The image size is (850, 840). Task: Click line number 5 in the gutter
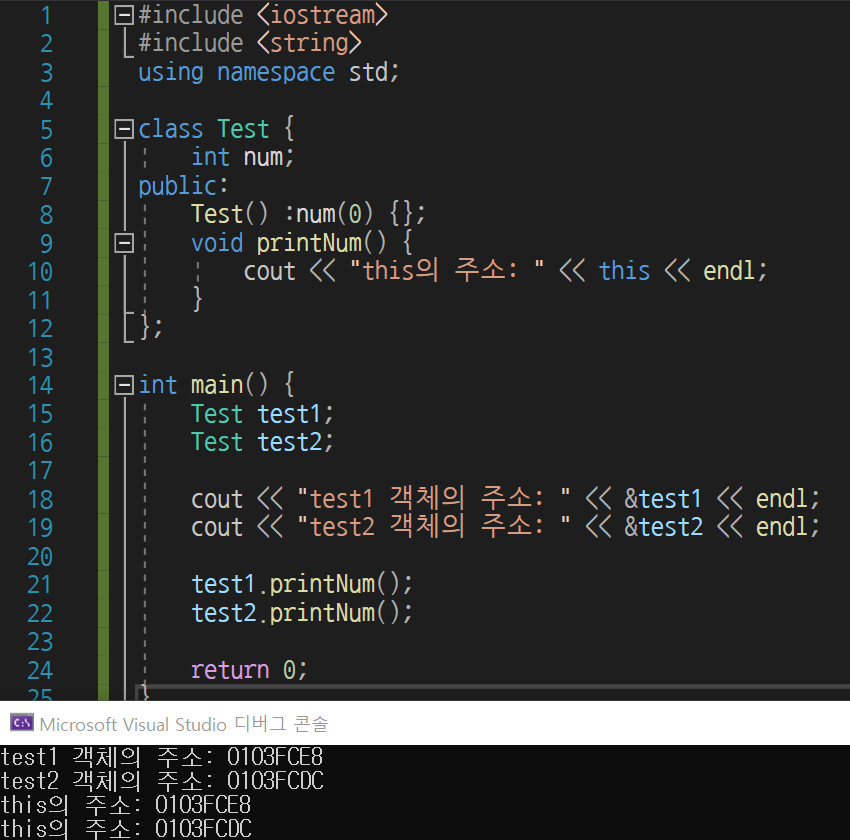click(46, 130)
